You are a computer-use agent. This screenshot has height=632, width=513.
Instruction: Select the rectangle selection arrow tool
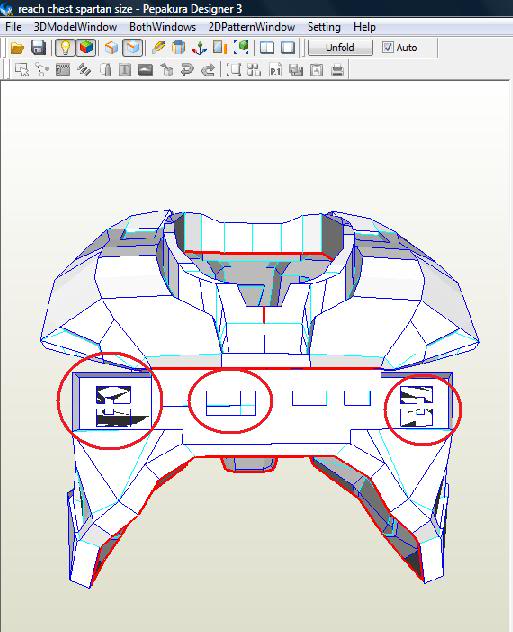pyautogui.click(x=21, y=70)
